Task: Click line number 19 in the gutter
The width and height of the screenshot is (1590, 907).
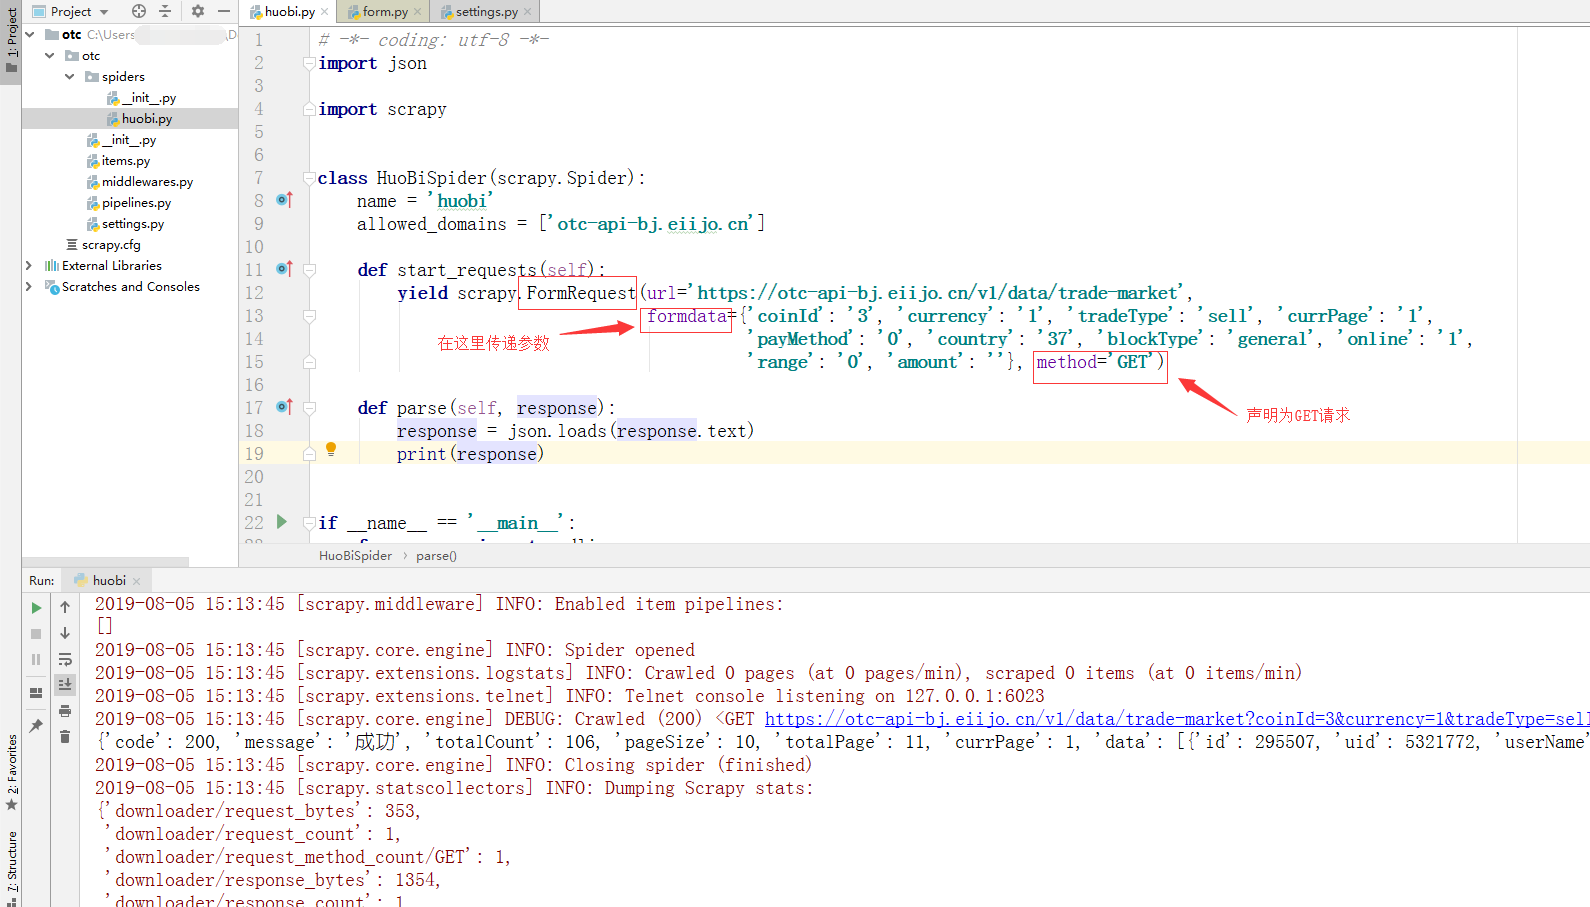Action: (x=255, y=454)
